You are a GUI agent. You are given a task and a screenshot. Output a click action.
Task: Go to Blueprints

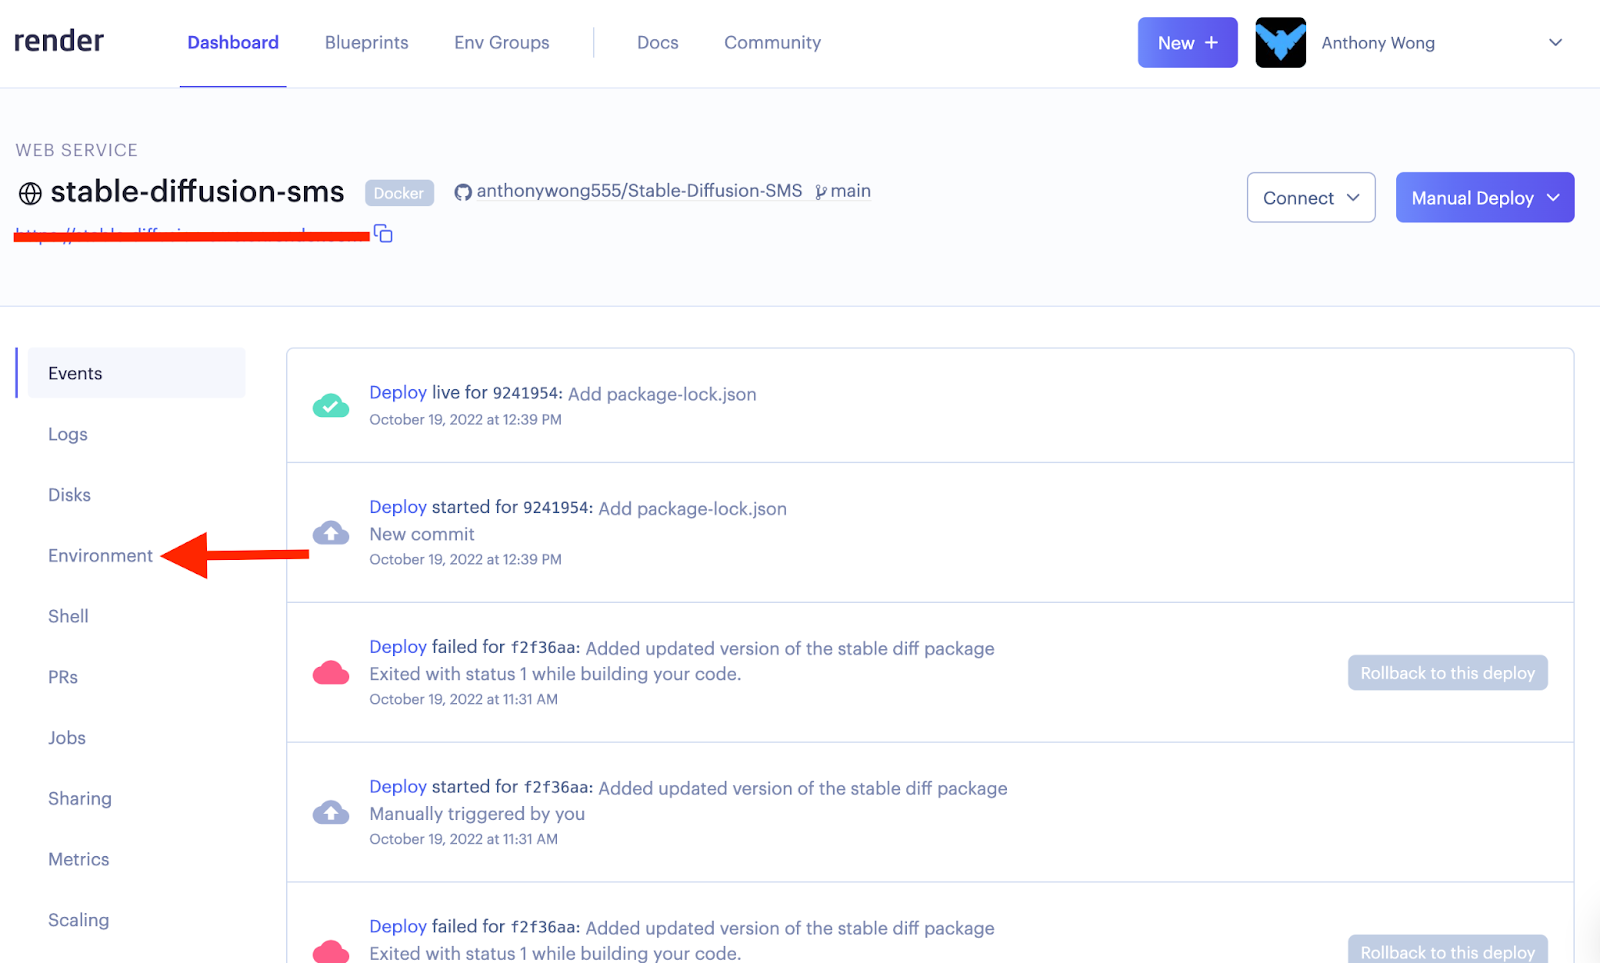click(367, 43)
